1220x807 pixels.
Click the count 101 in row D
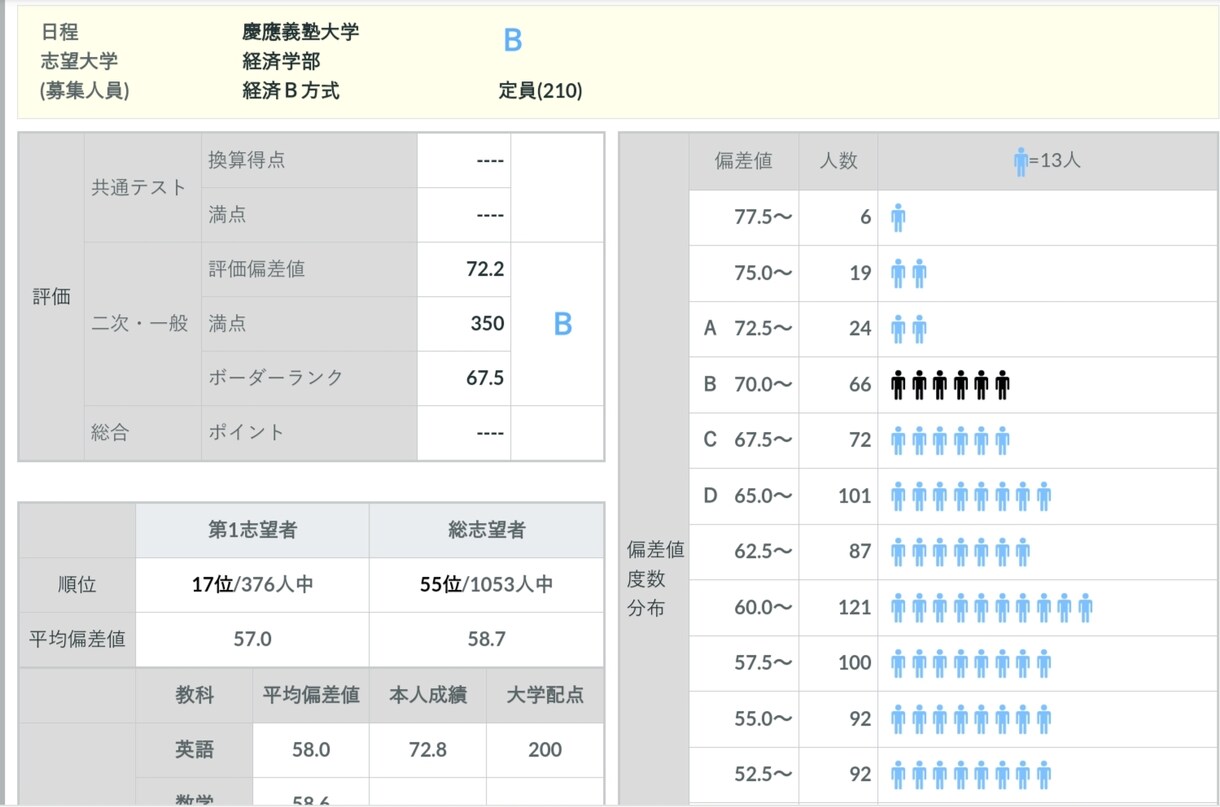(x=855, y=495)
